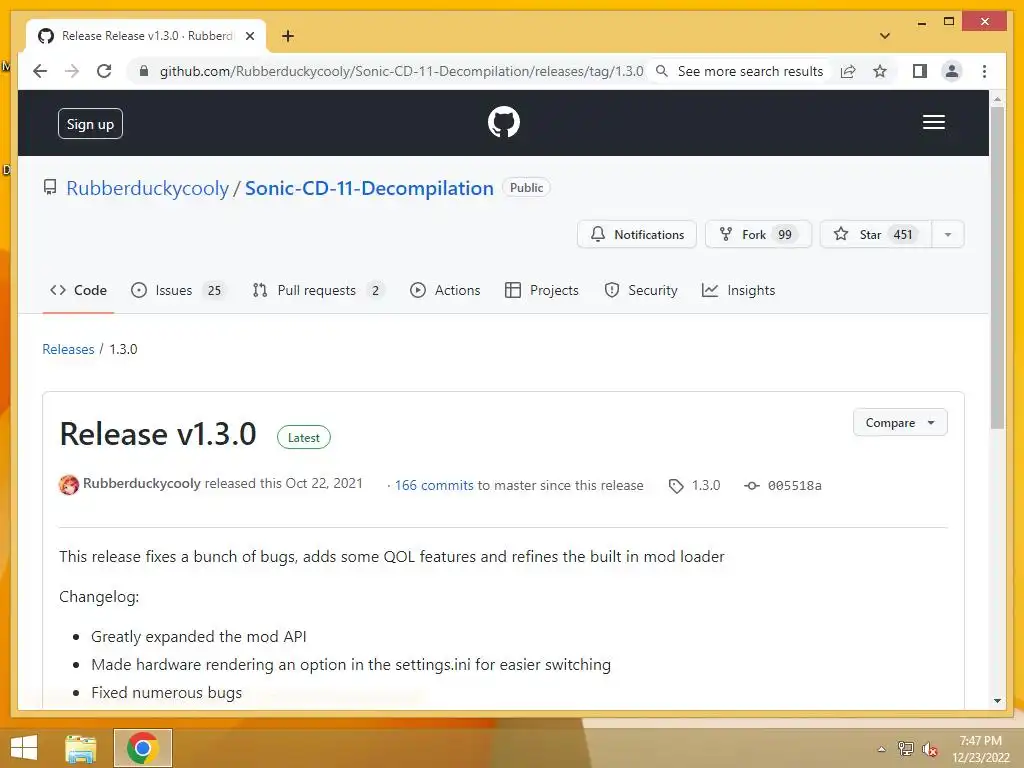
Task: Open File Explorer from the taskbar
Action: click(x=81, y=748)
